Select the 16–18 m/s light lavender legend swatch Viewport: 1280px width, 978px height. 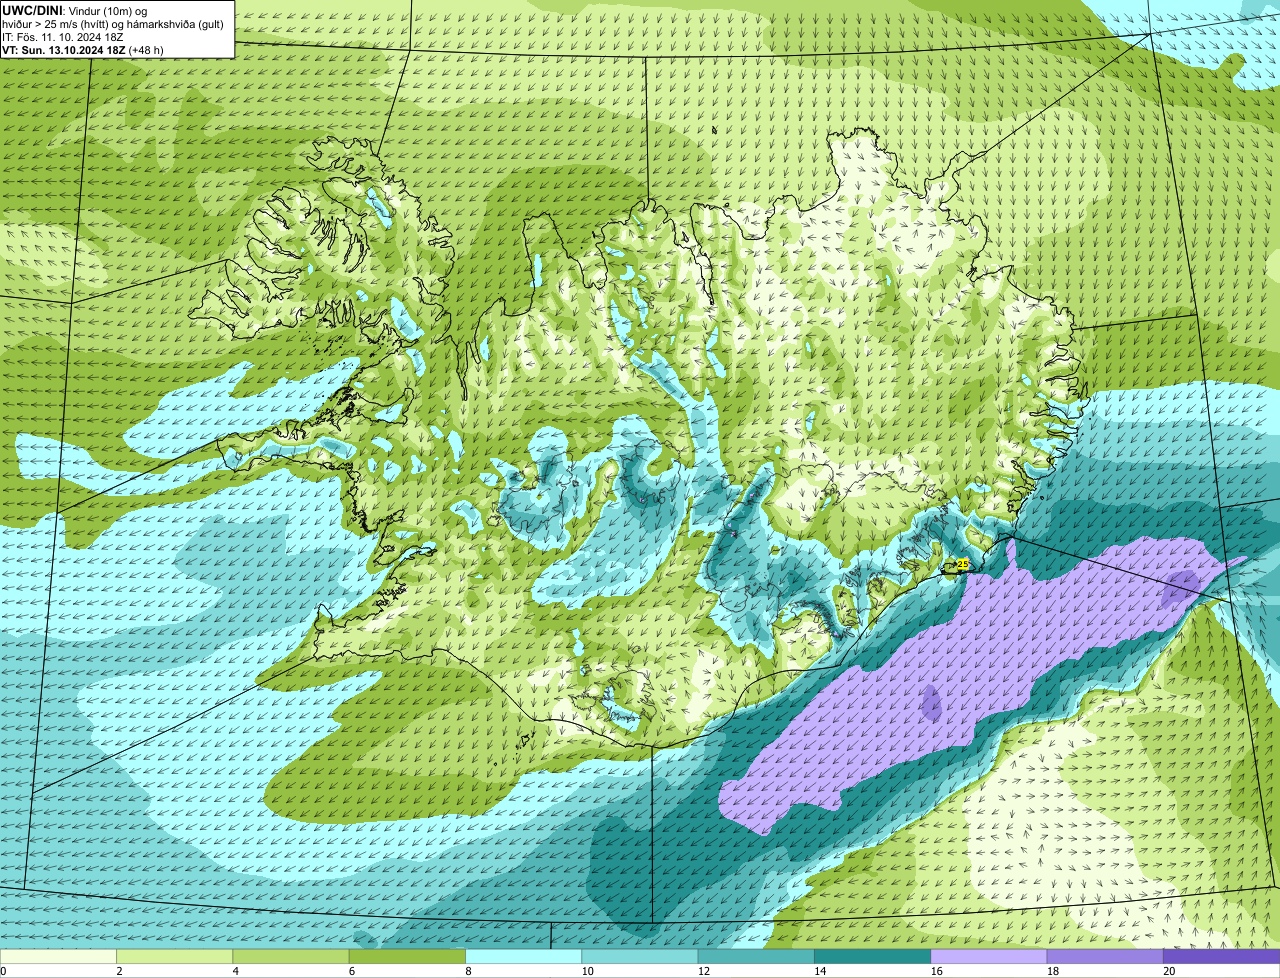(x=989, y=957)
